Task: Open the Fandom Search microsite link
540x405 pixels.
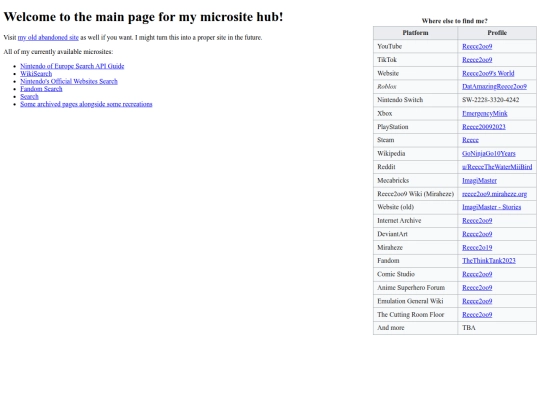Action: pos(41,89)
